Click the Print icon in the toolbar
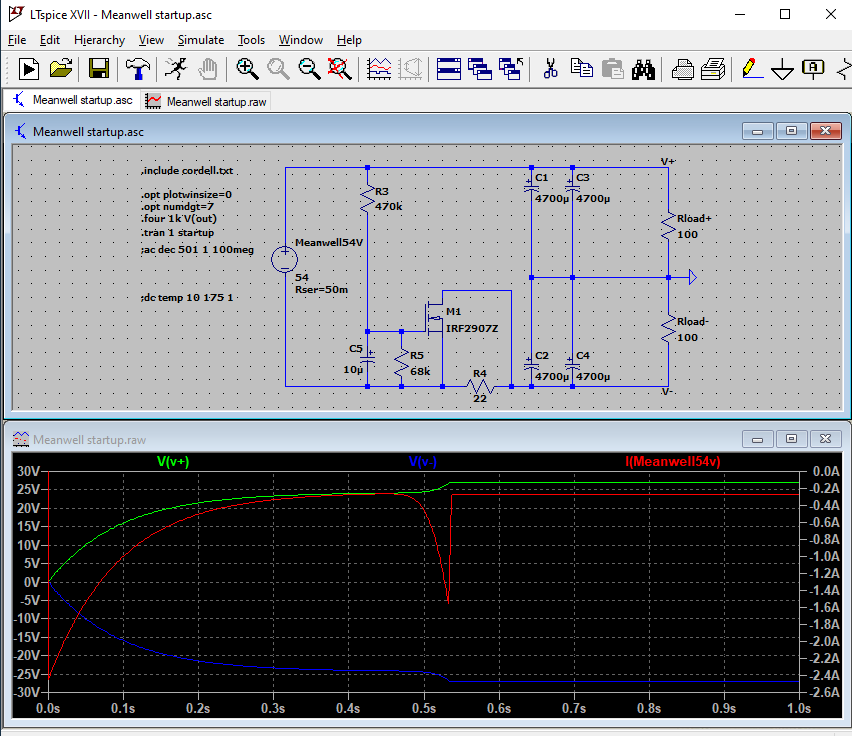The image size is (852, 736). point(712,69)
